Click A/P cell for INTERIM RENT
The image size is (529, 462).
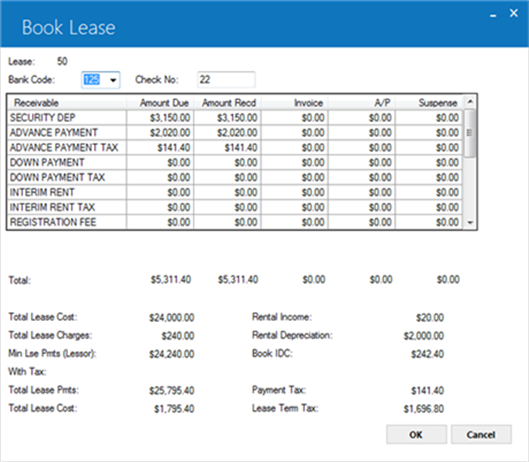[361, 192]
